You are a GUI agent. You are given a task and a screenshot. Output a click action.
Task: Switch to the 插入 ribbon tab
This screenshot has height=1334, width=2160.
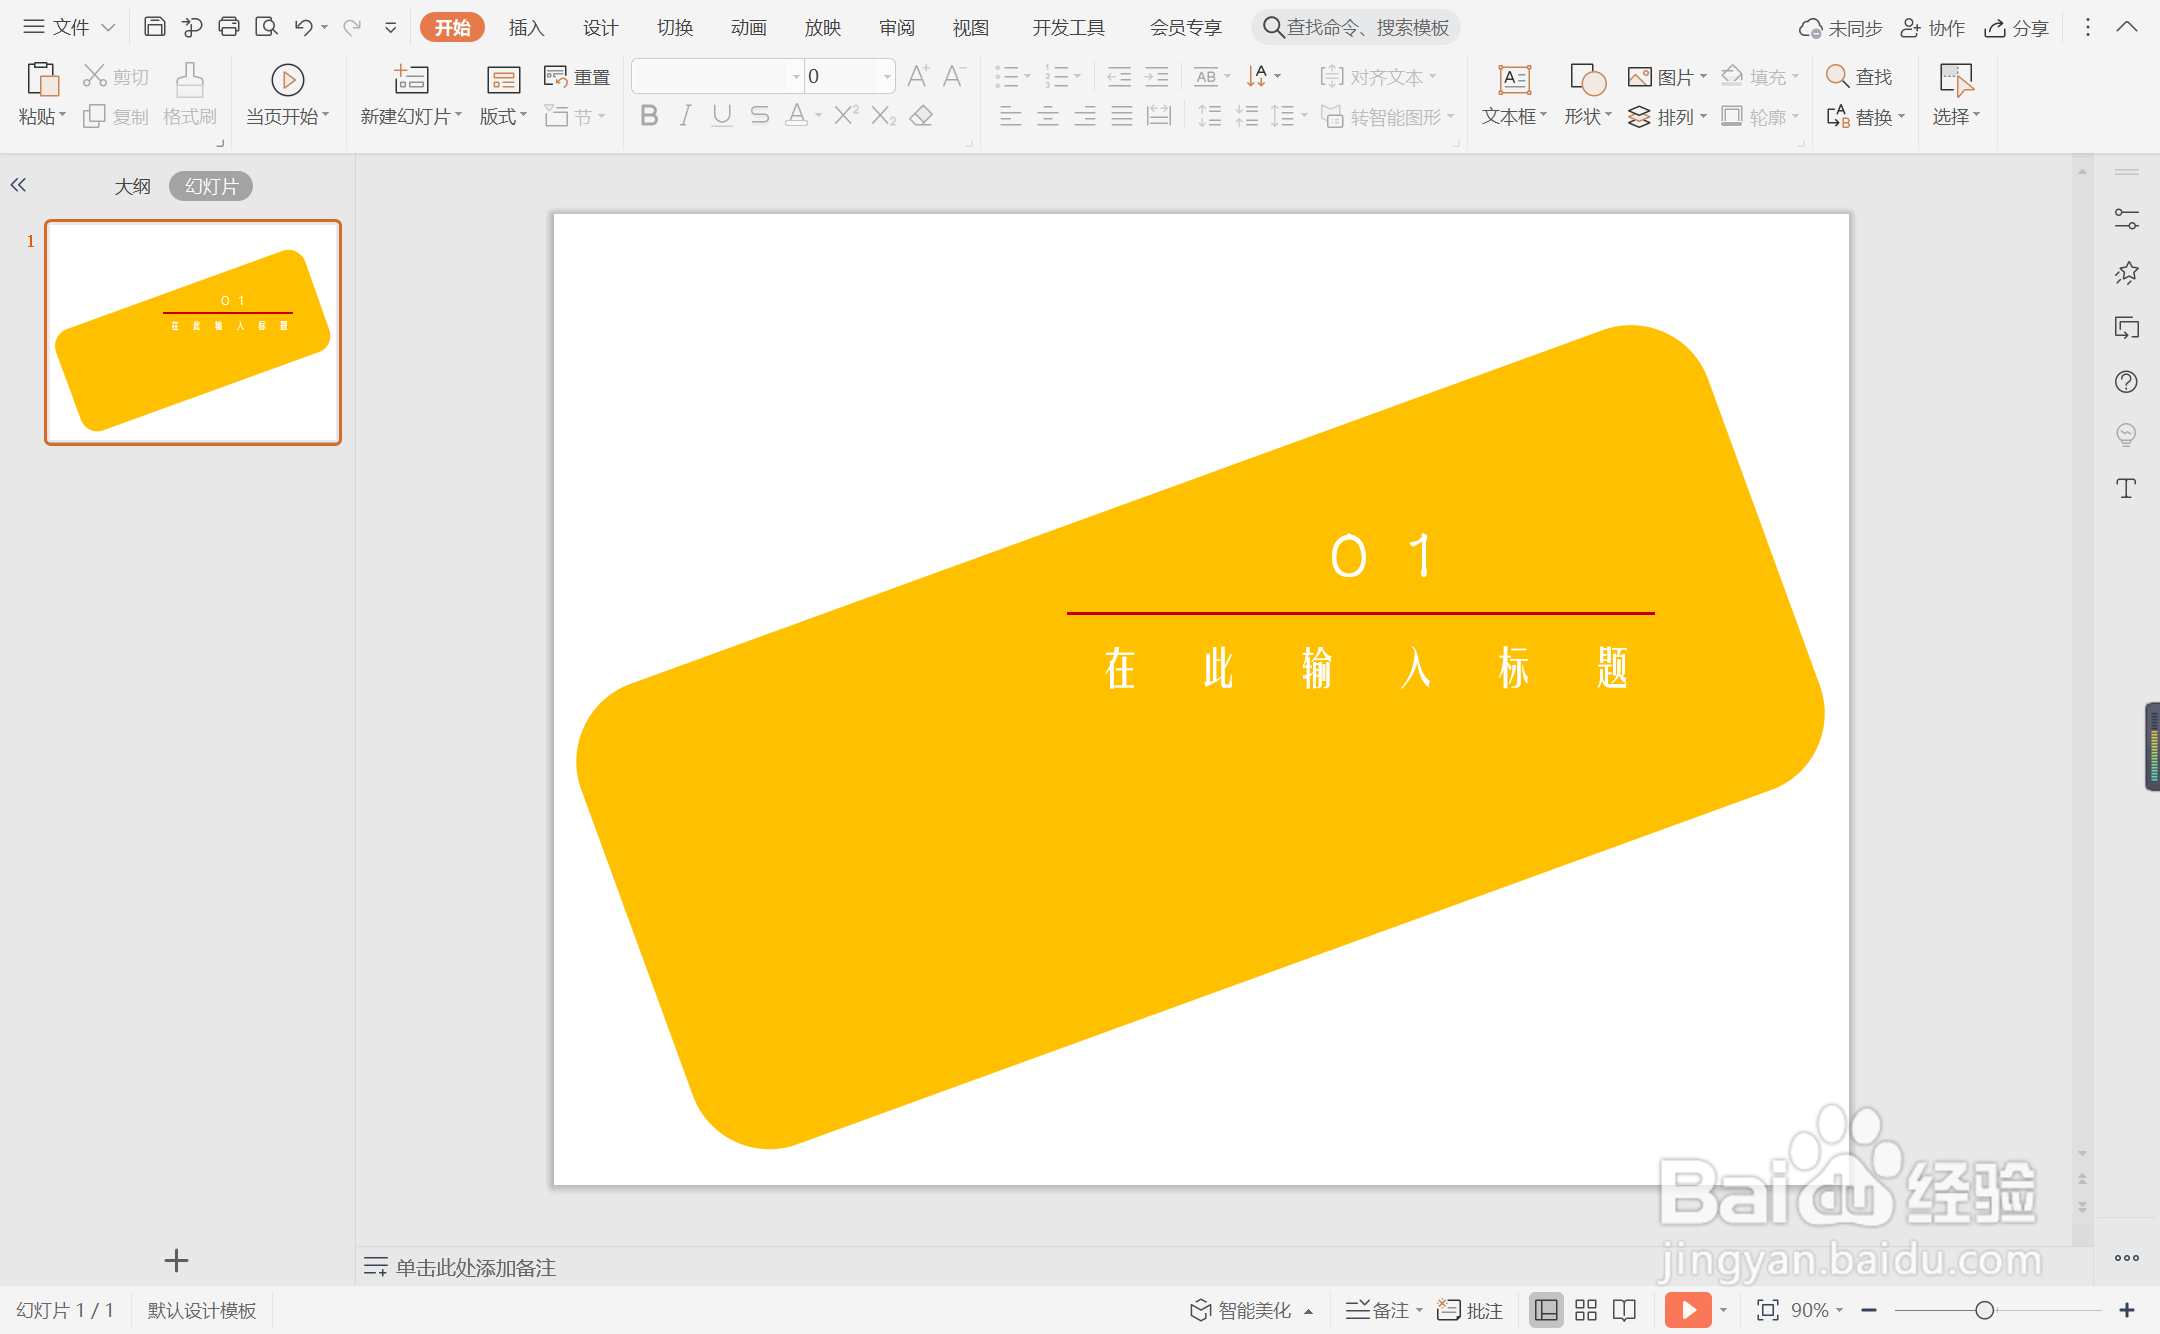coord(526,27)
